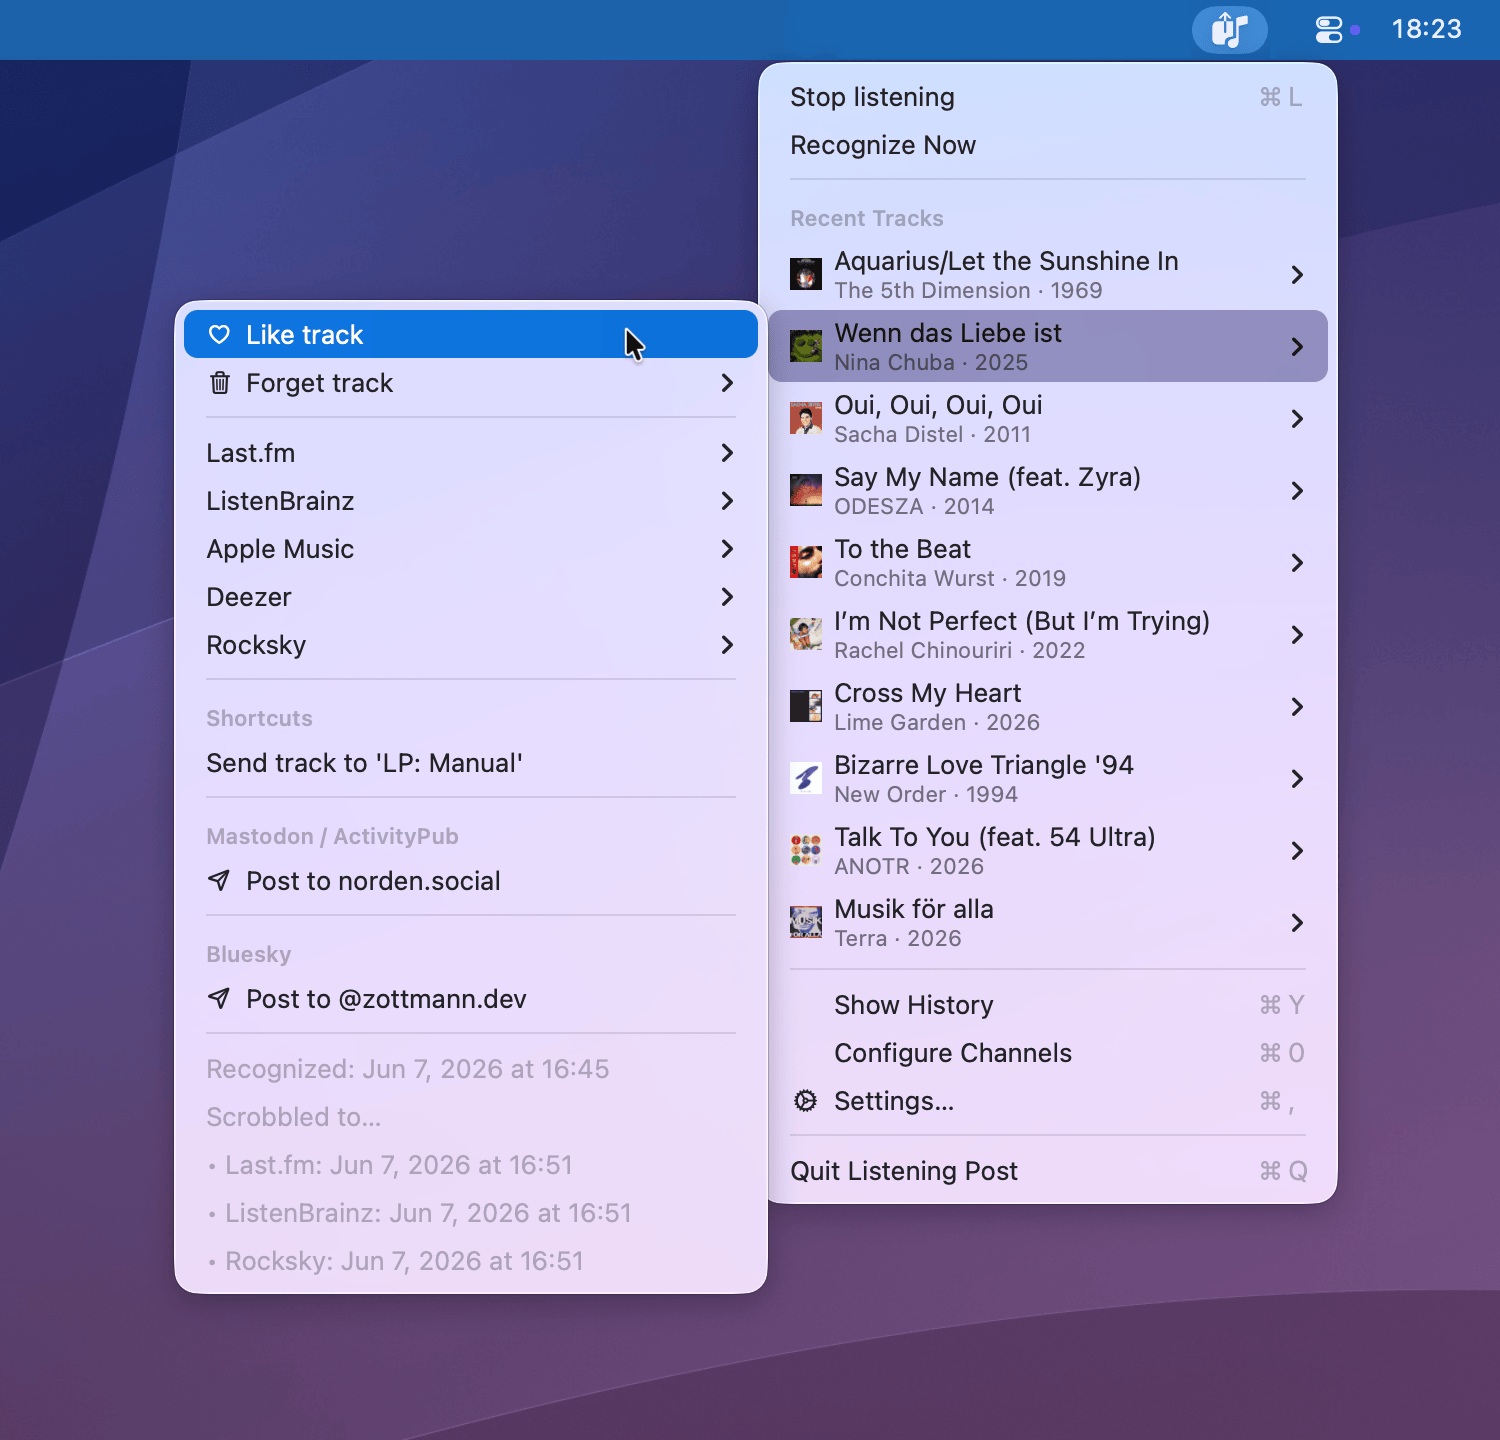Click the I'm Not Perfect album artwork
The image size is (1500, 1440).
coord(806,634)
